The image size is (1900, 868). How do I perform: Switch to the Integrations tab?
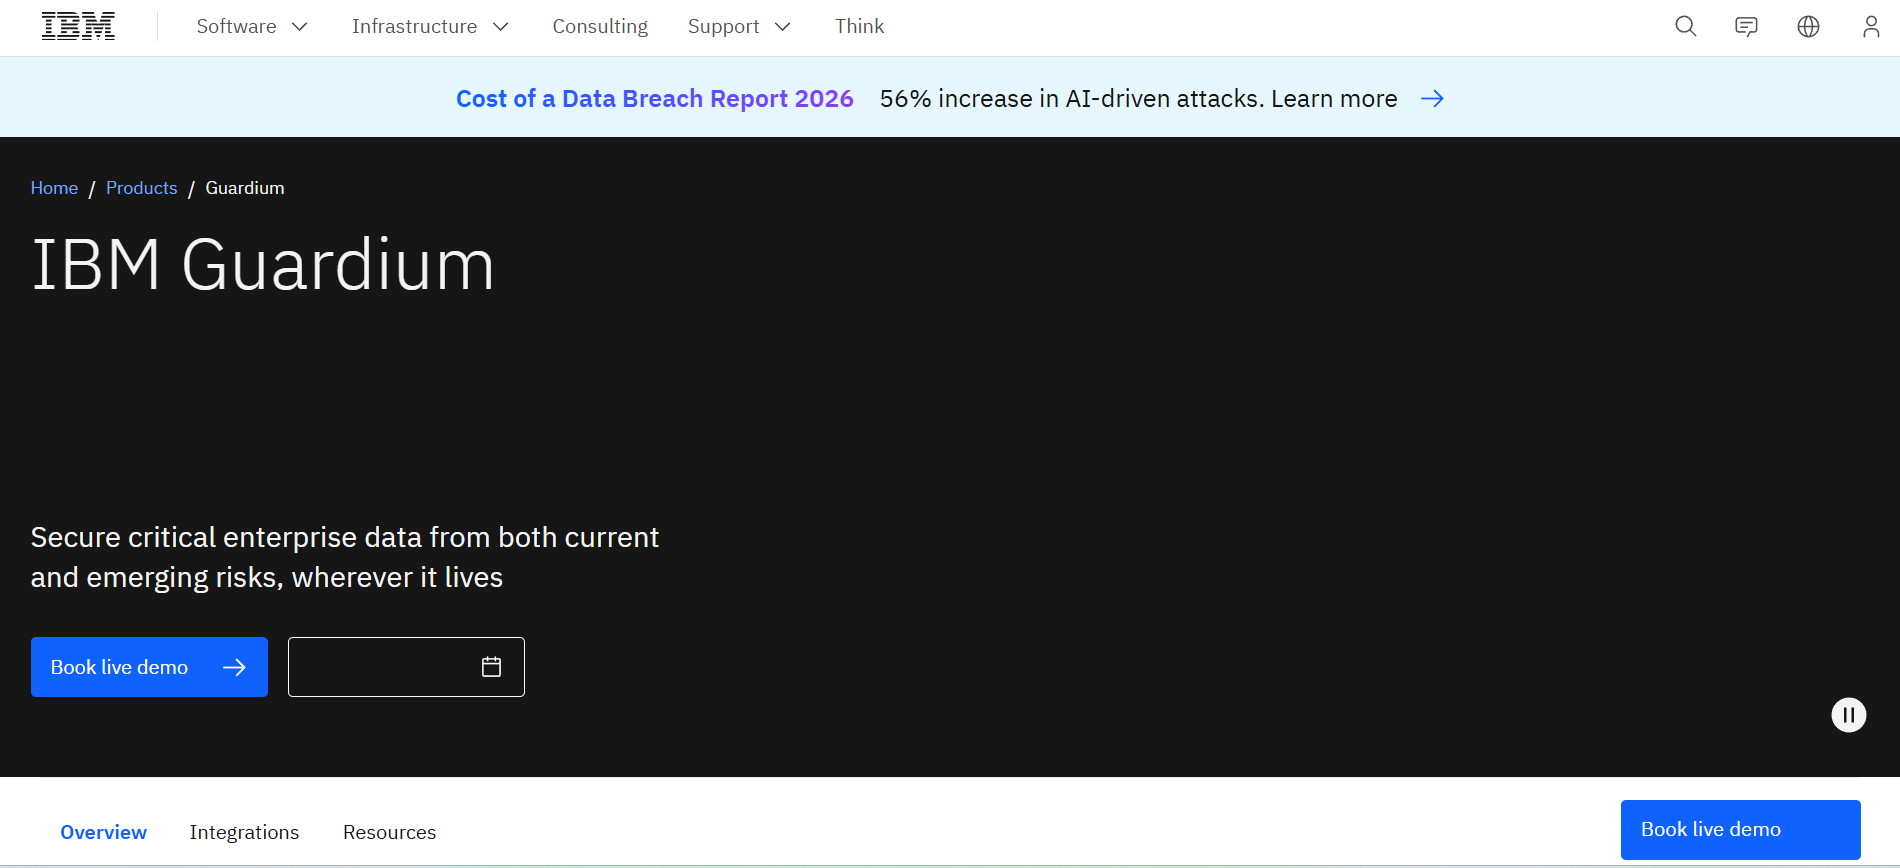point(244,832)
